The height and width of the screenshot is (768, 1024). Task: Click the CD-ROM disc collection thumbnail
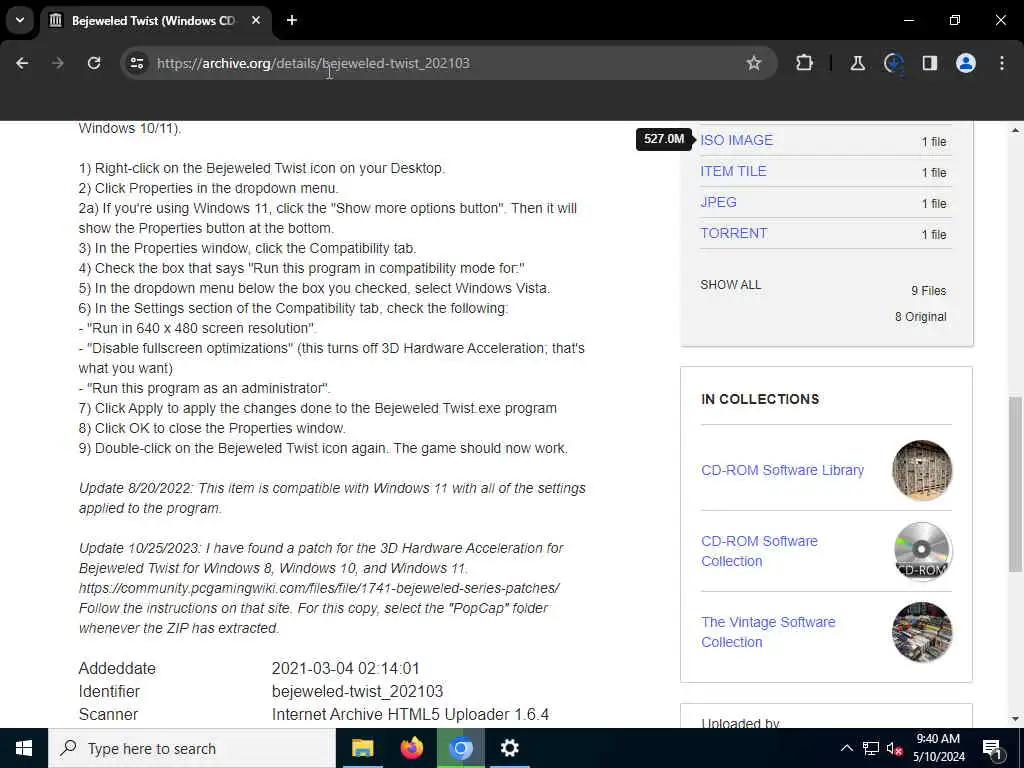pyautogui.click(x=922, y=551)
